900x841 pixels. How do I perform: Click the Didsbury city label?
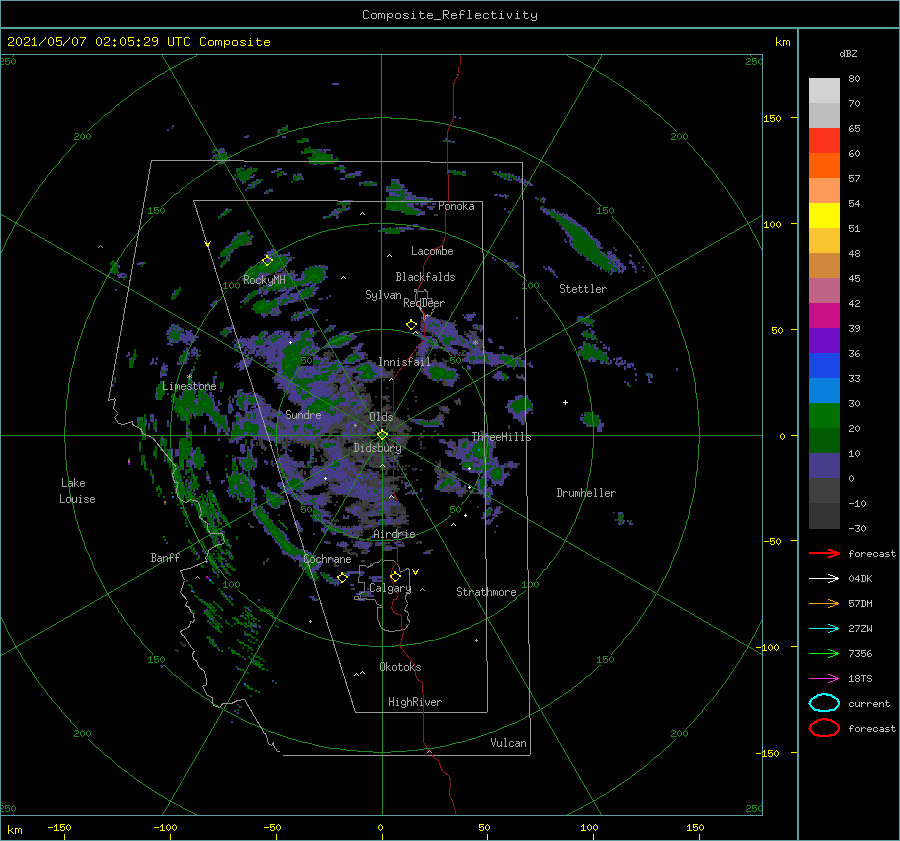point(378,448)
